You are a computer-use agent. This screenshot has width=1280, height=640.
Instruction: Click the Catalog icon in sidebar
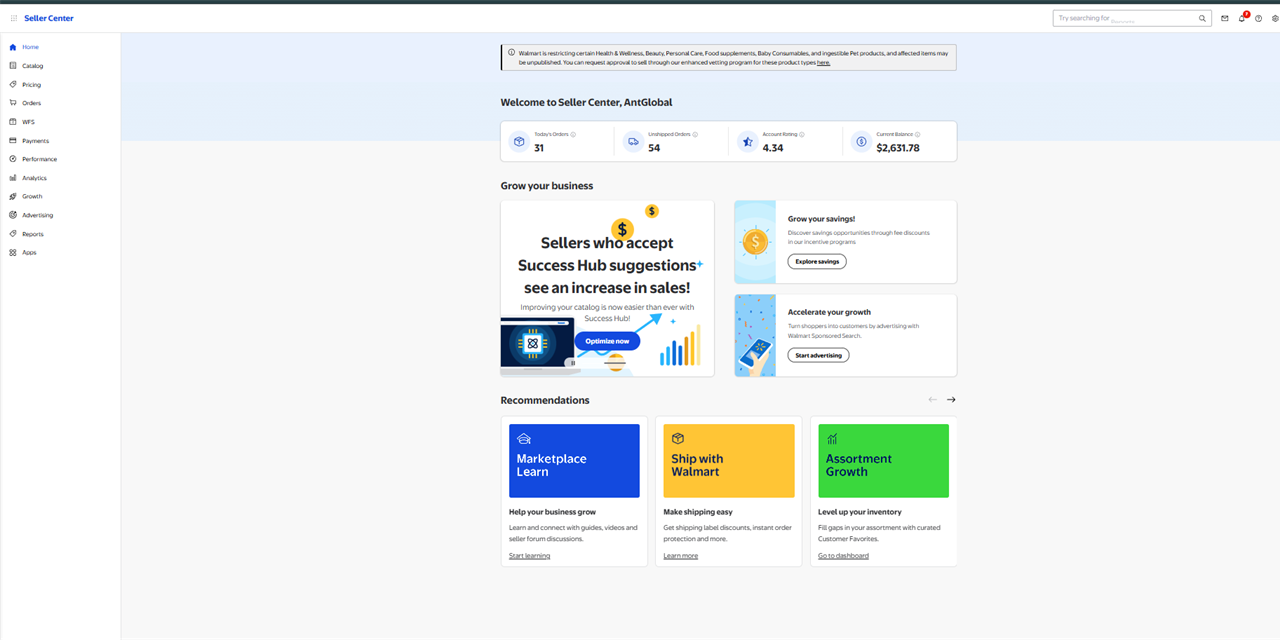click(13, 66)
